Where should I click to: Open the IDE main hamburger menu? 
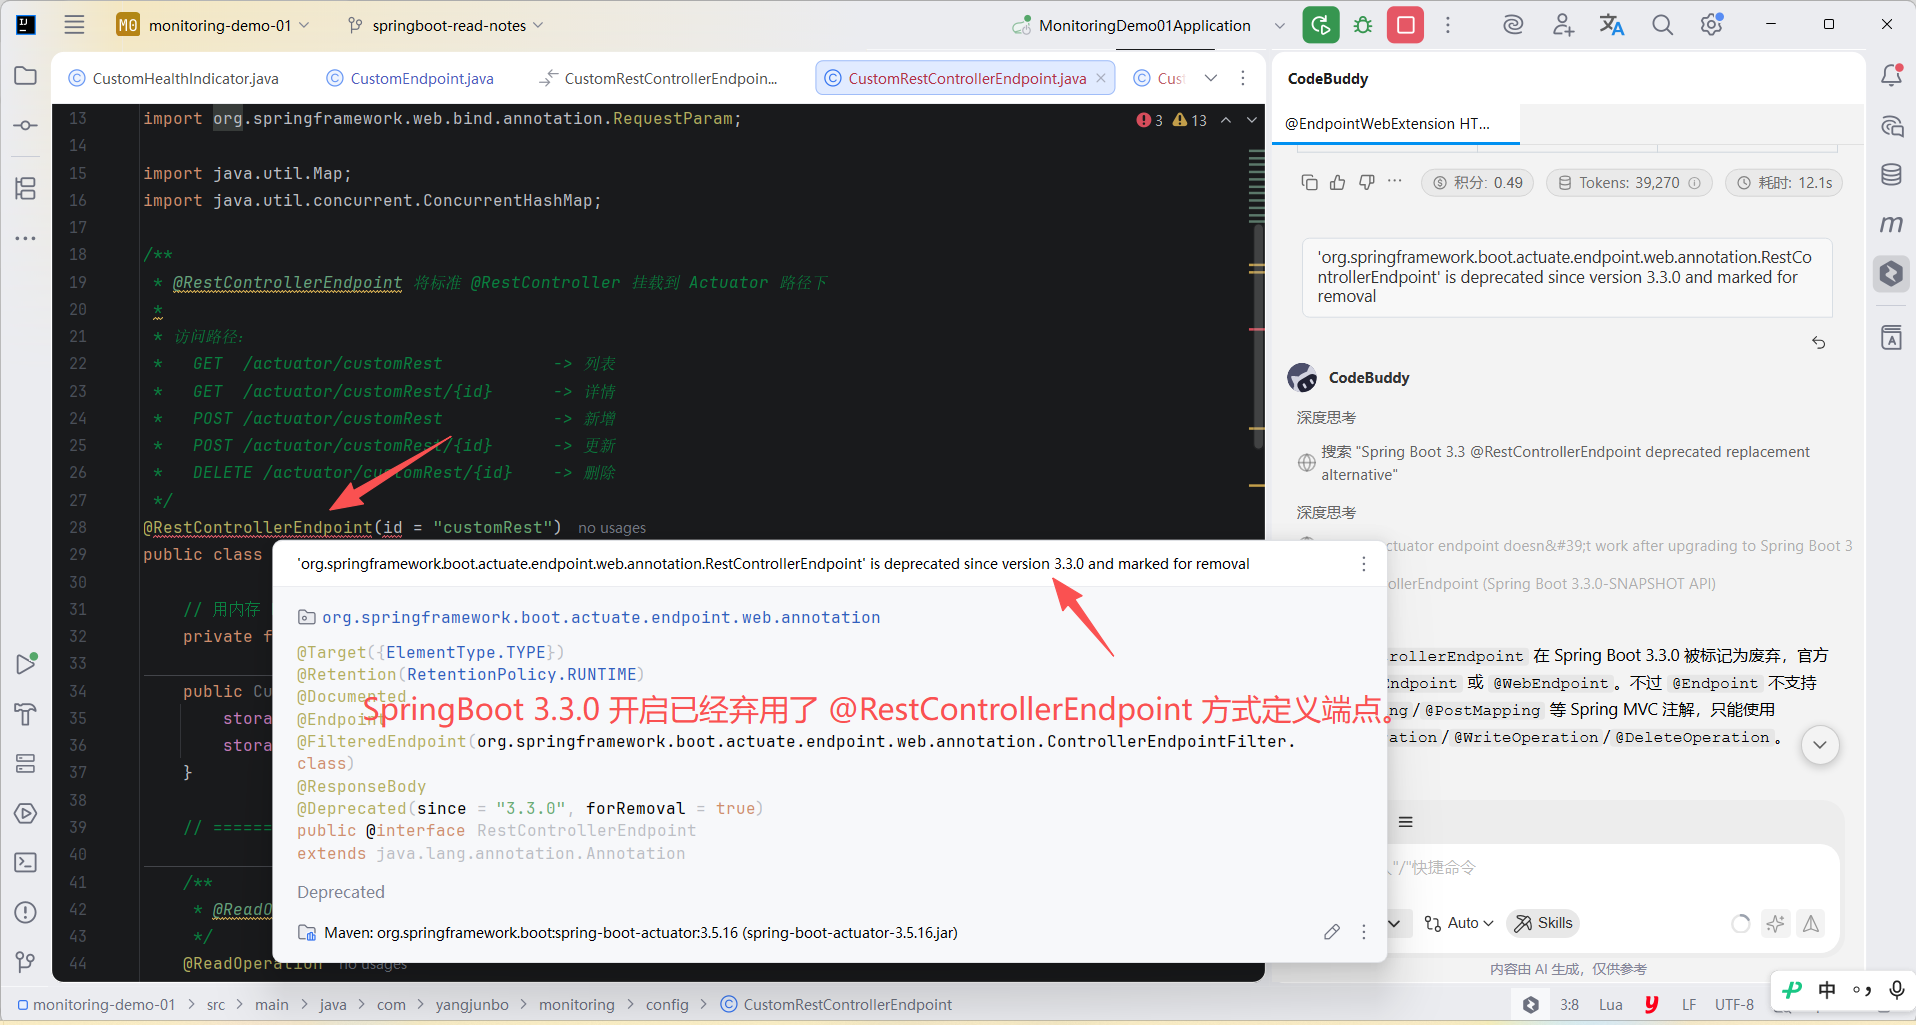[x=74, y=25]
